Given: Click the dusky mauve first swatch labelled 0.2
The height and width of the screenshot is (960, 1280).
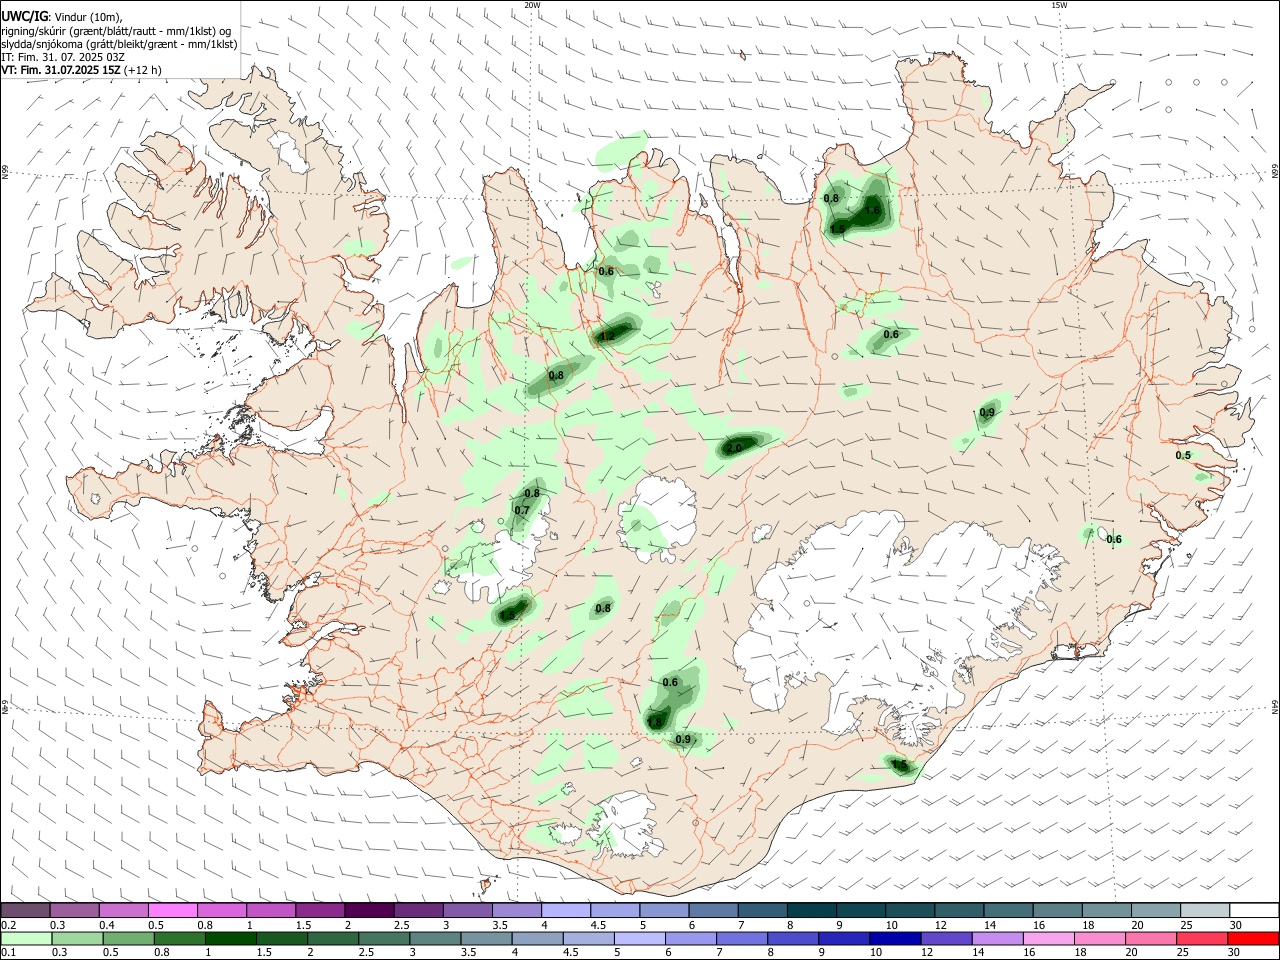Looking at the screenshot, I should 26,910.
